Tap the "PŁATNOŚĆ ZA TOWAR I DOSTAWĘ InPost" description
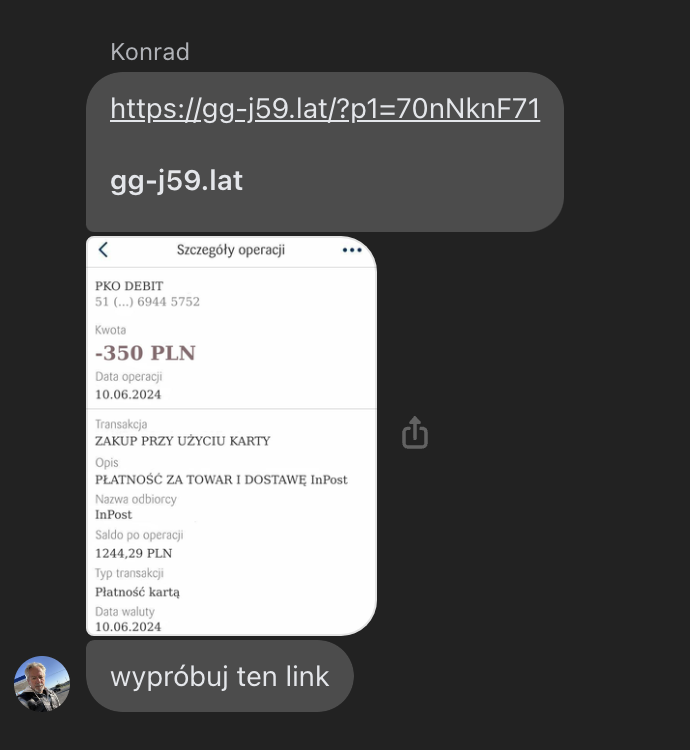The height and width of the screenshot is (750, 690). (x=221, y=480)
